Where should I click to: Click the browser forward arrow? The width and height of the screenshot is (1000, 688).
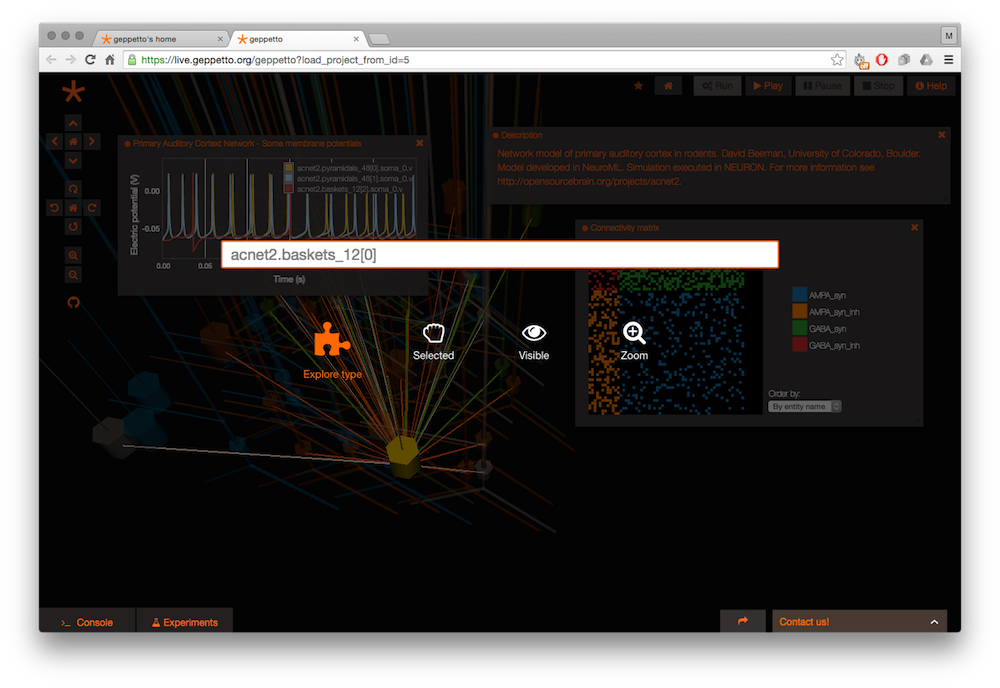tap(70, 59)
